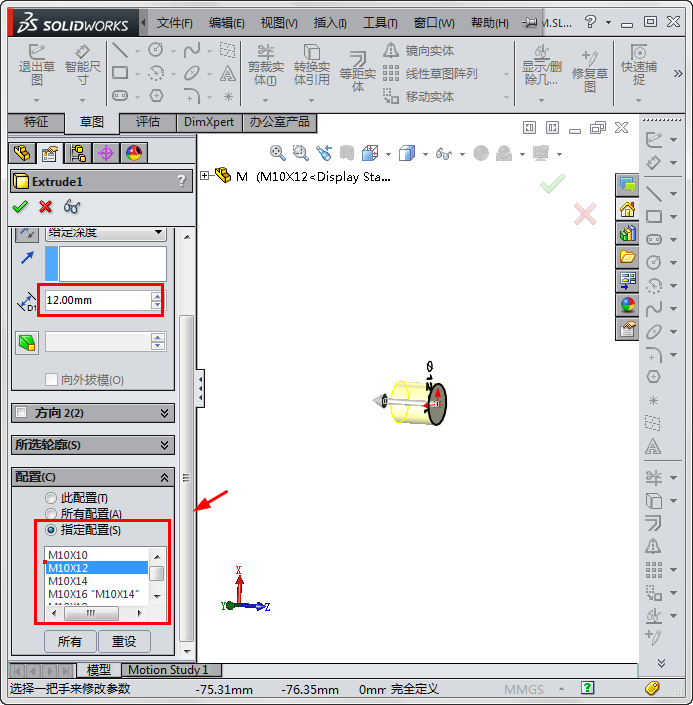The height and width of the screenshot is (705, 693).
Task: Click the 剪裁实体 trim entities tool
Action: [x=265, y=67]
